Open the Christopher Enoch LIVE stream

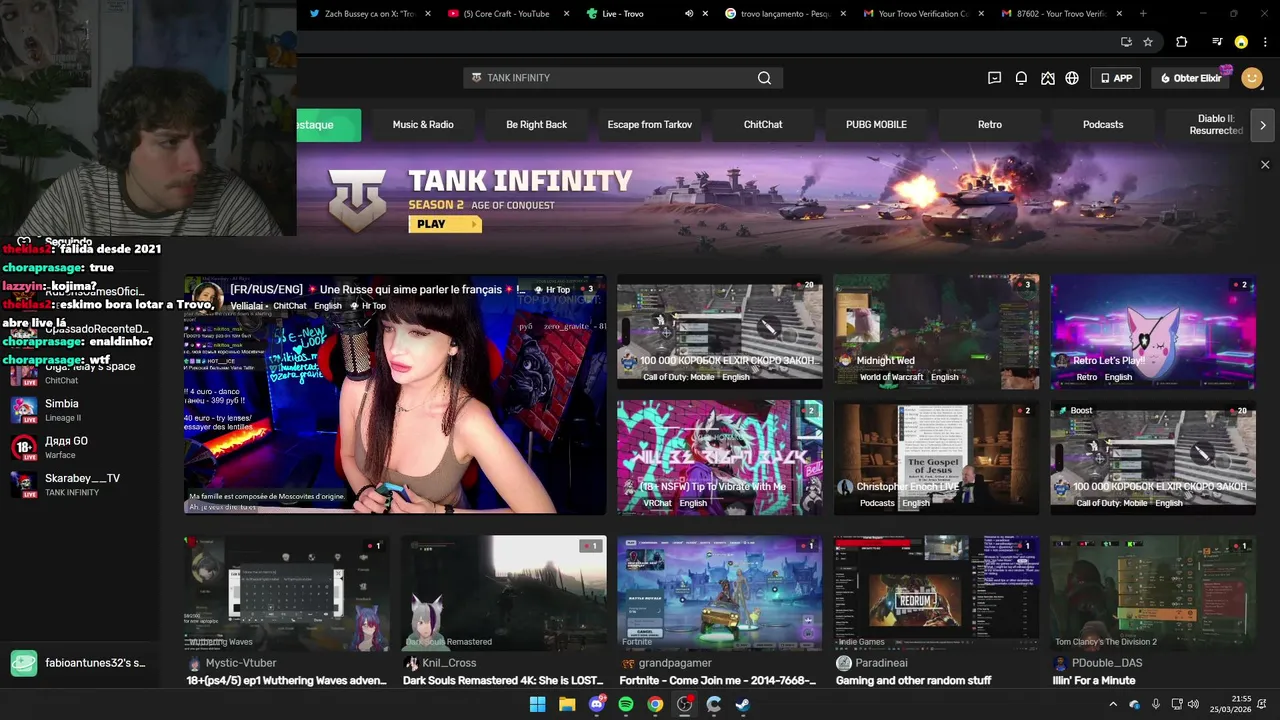(936, 458)
